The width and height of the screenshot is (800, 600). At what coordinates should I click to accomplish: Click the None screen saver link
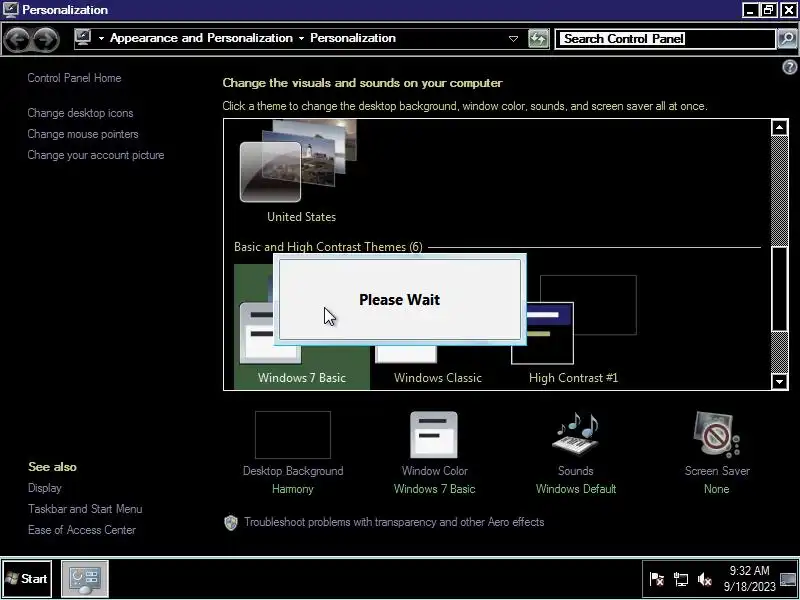coord(716,489)
